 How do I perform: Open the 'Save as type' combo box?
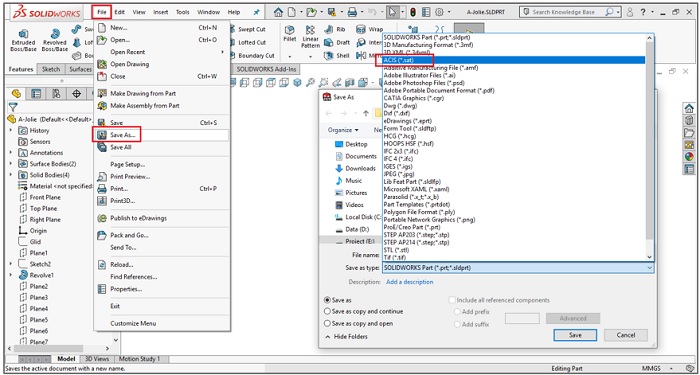click(x=518, y=268)
